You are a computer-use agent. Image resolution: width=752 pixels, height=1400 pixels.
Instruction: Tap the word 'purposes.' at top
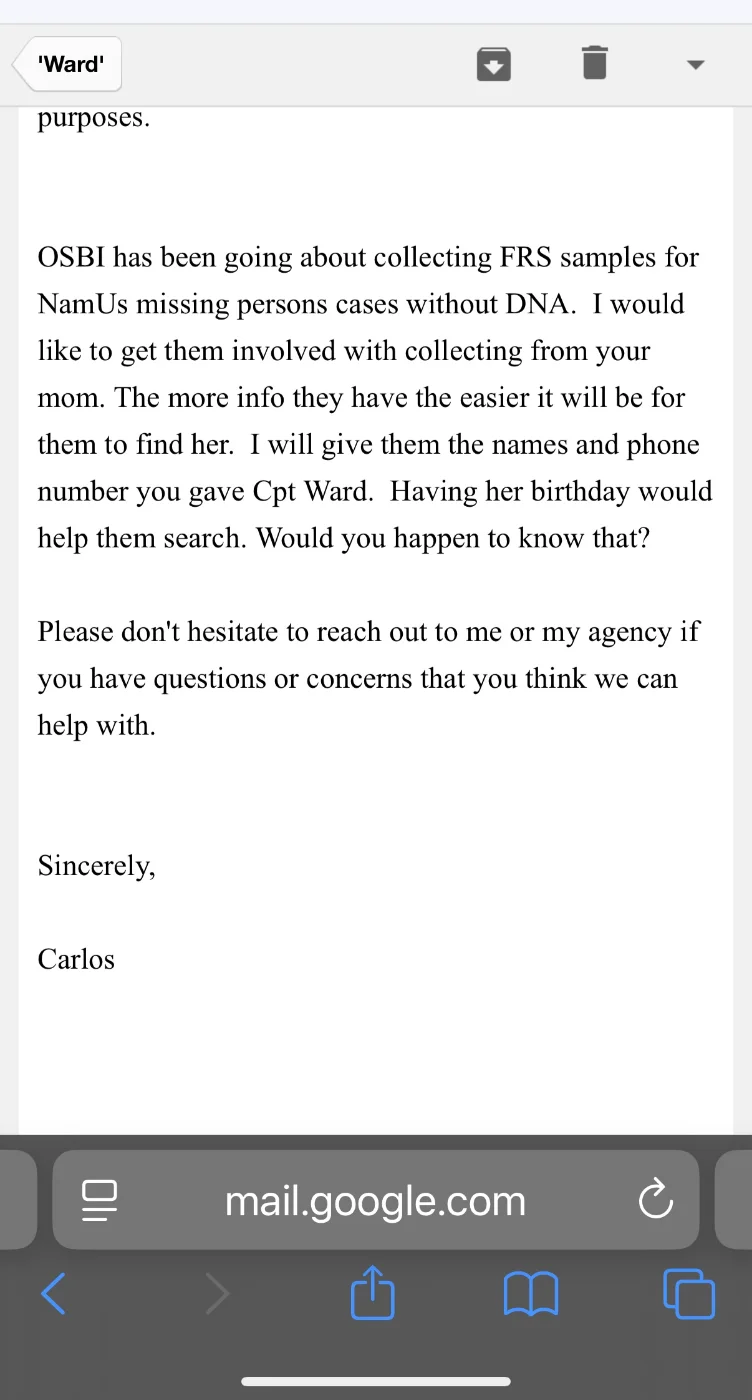94,118
